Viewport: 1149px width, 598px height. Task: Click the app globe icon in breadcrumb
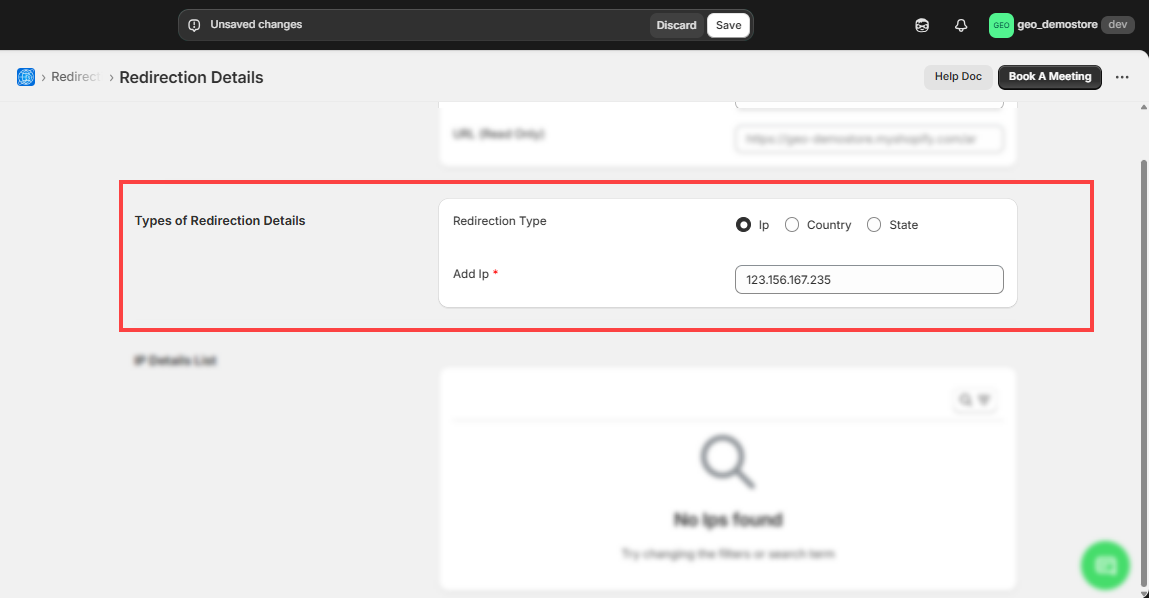coord(26,77)
